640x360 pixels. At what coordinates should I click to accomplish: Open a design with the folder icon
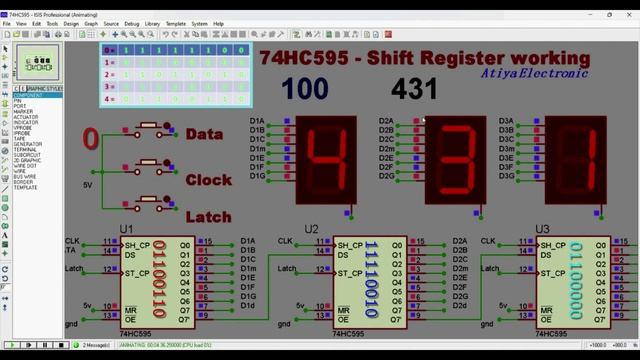point(16,35)
